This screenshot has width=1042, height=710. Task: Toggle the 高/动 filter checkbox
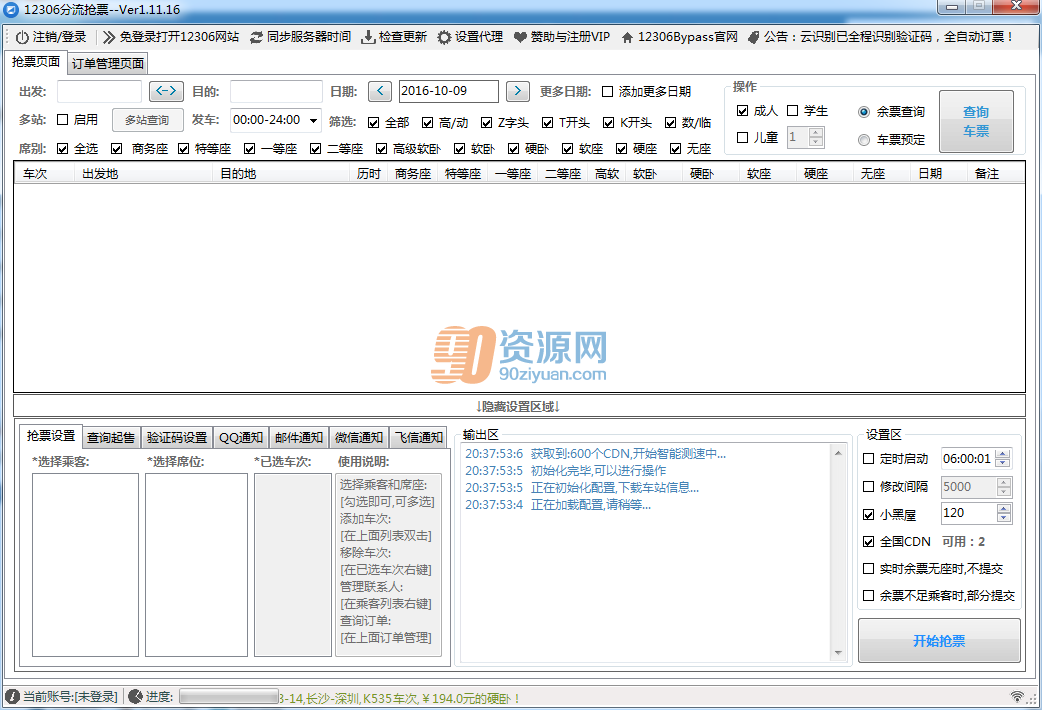coord(427,122)
